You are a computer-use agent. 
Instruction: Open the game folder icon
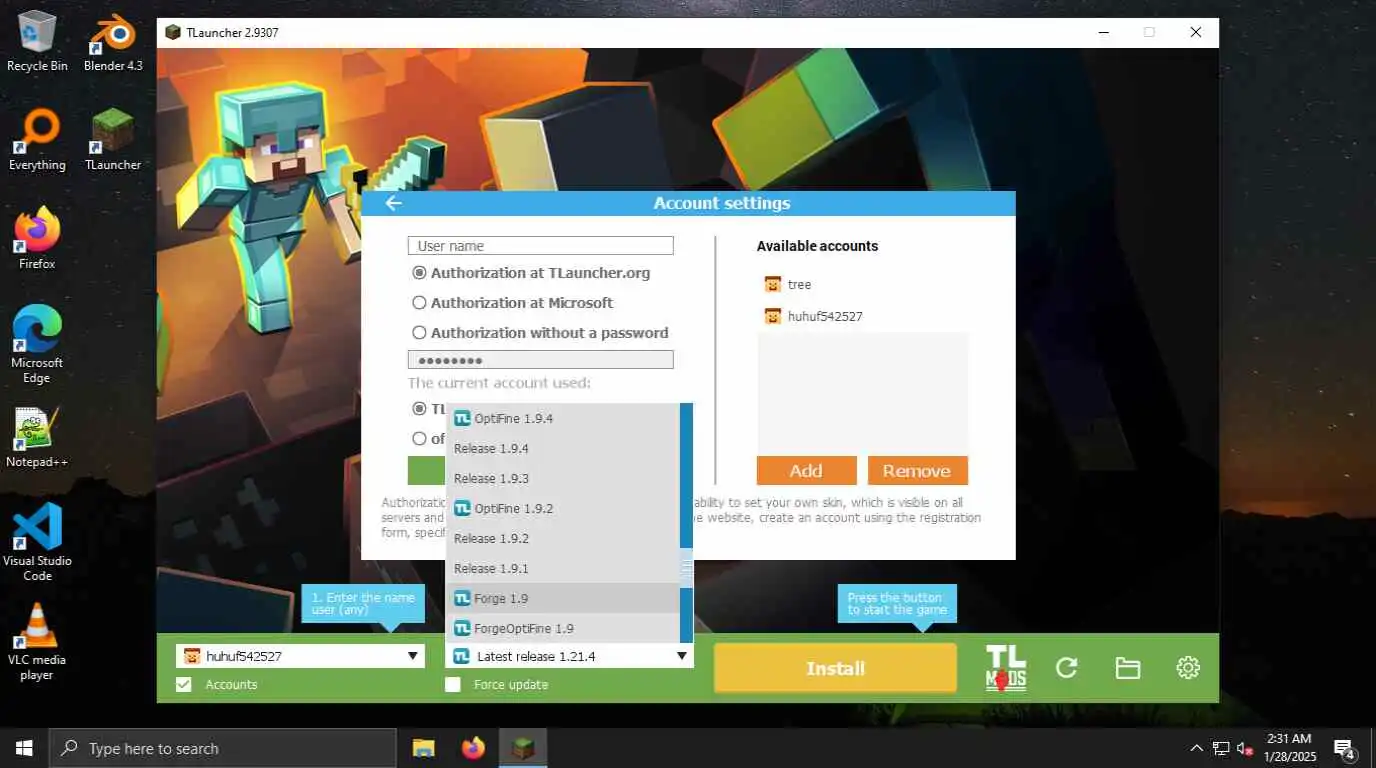click(1128, 668)
